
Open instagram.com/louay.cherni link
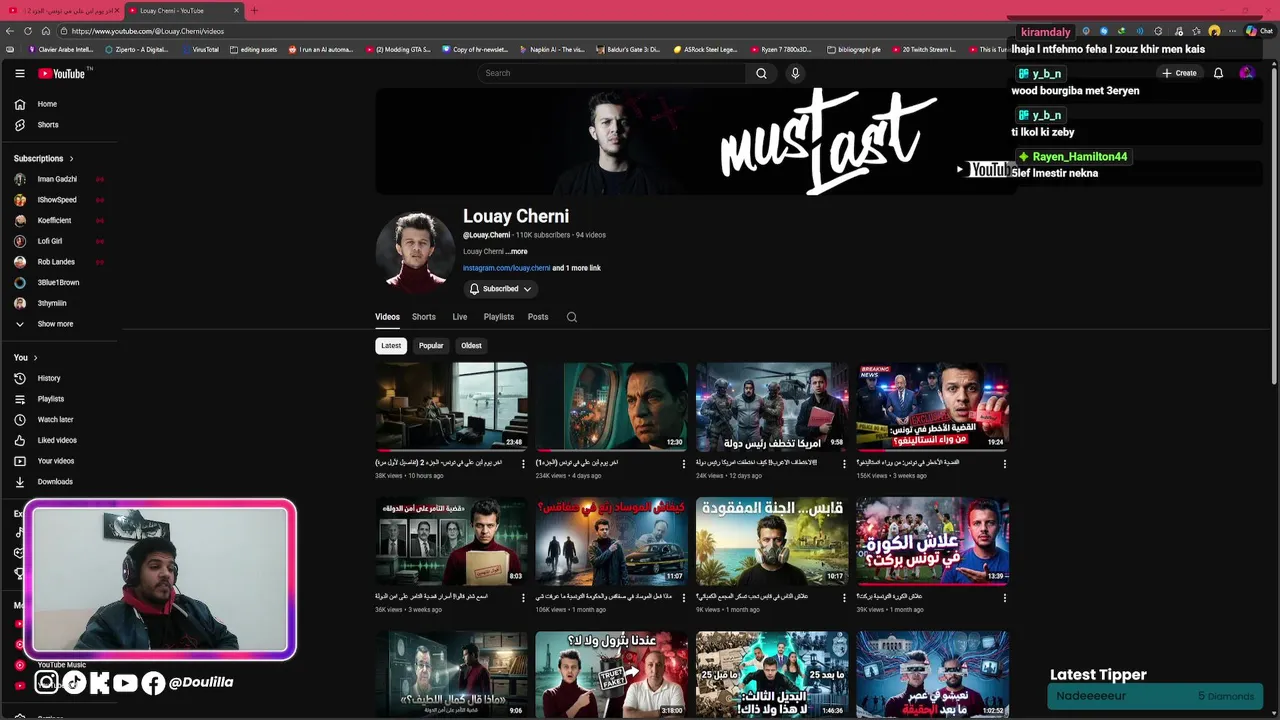tap(506, 268)
